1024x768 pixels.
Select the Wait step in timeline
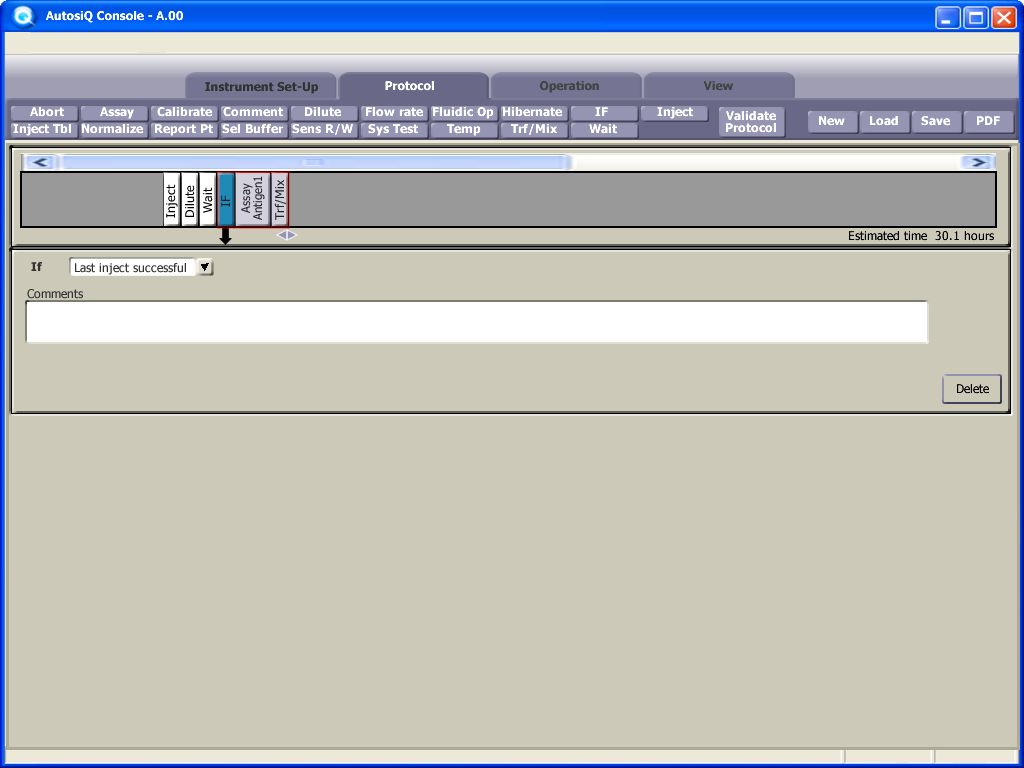click(208, 200)
